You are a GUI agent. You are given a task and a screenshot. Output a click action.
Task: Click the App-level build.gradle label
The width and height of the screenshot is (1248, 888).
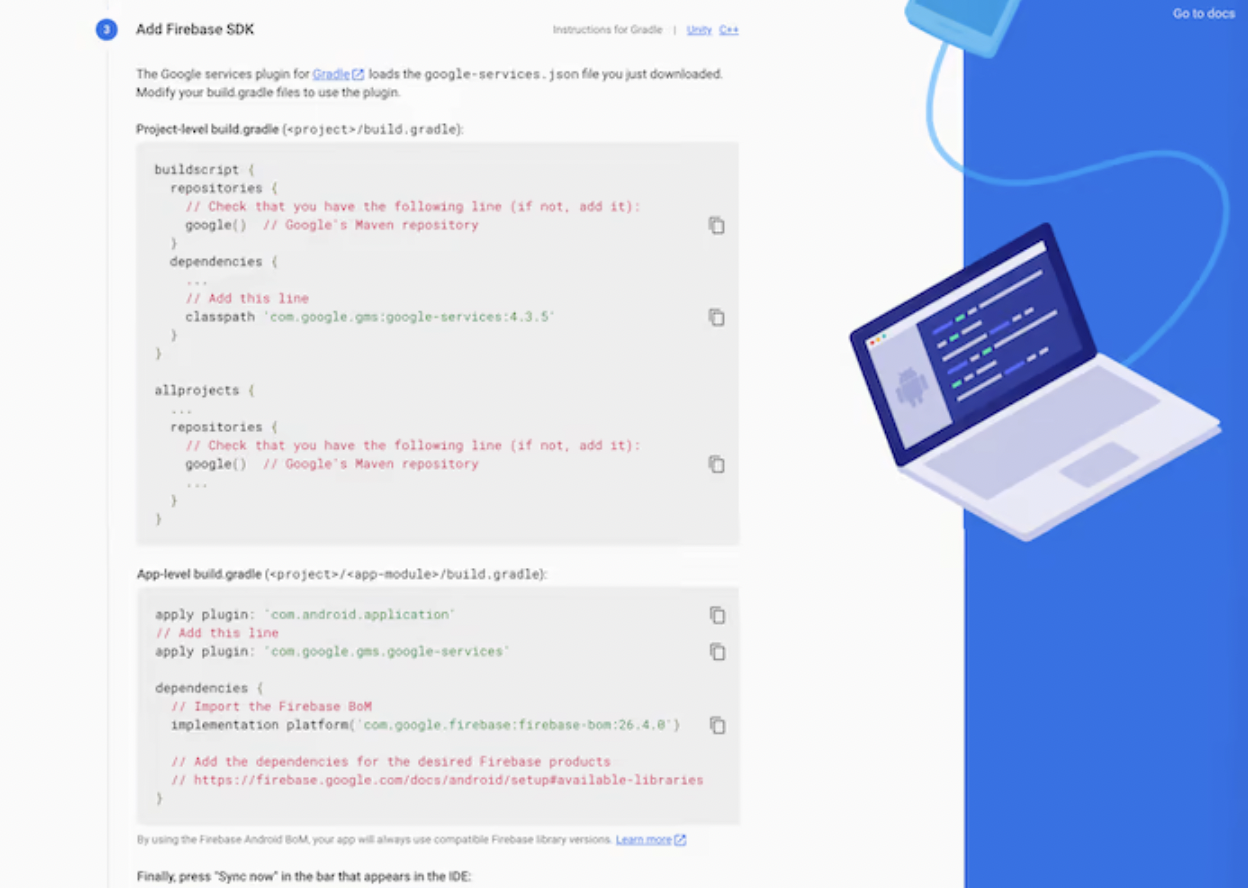tap(342, 575)
